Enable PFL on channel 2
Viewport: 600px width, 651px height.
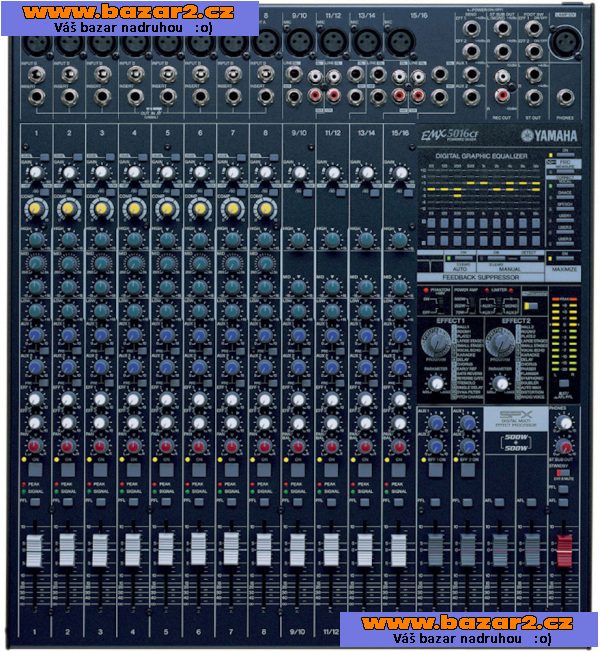[x=68, y=502]
